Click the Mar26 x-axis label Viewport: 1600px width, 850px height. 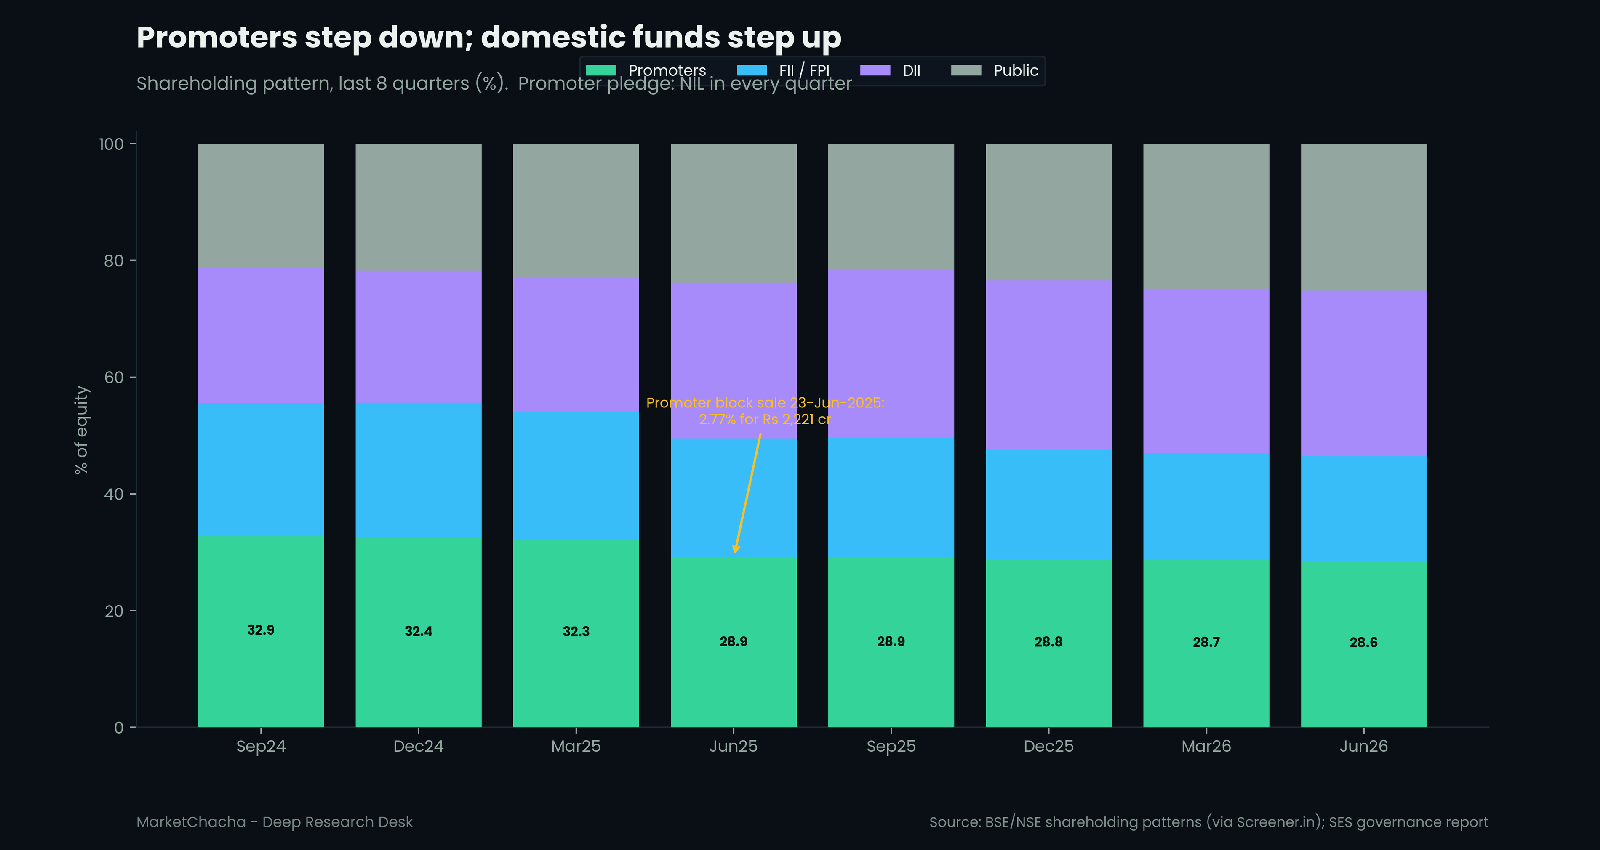click(x=1206, y=746)
